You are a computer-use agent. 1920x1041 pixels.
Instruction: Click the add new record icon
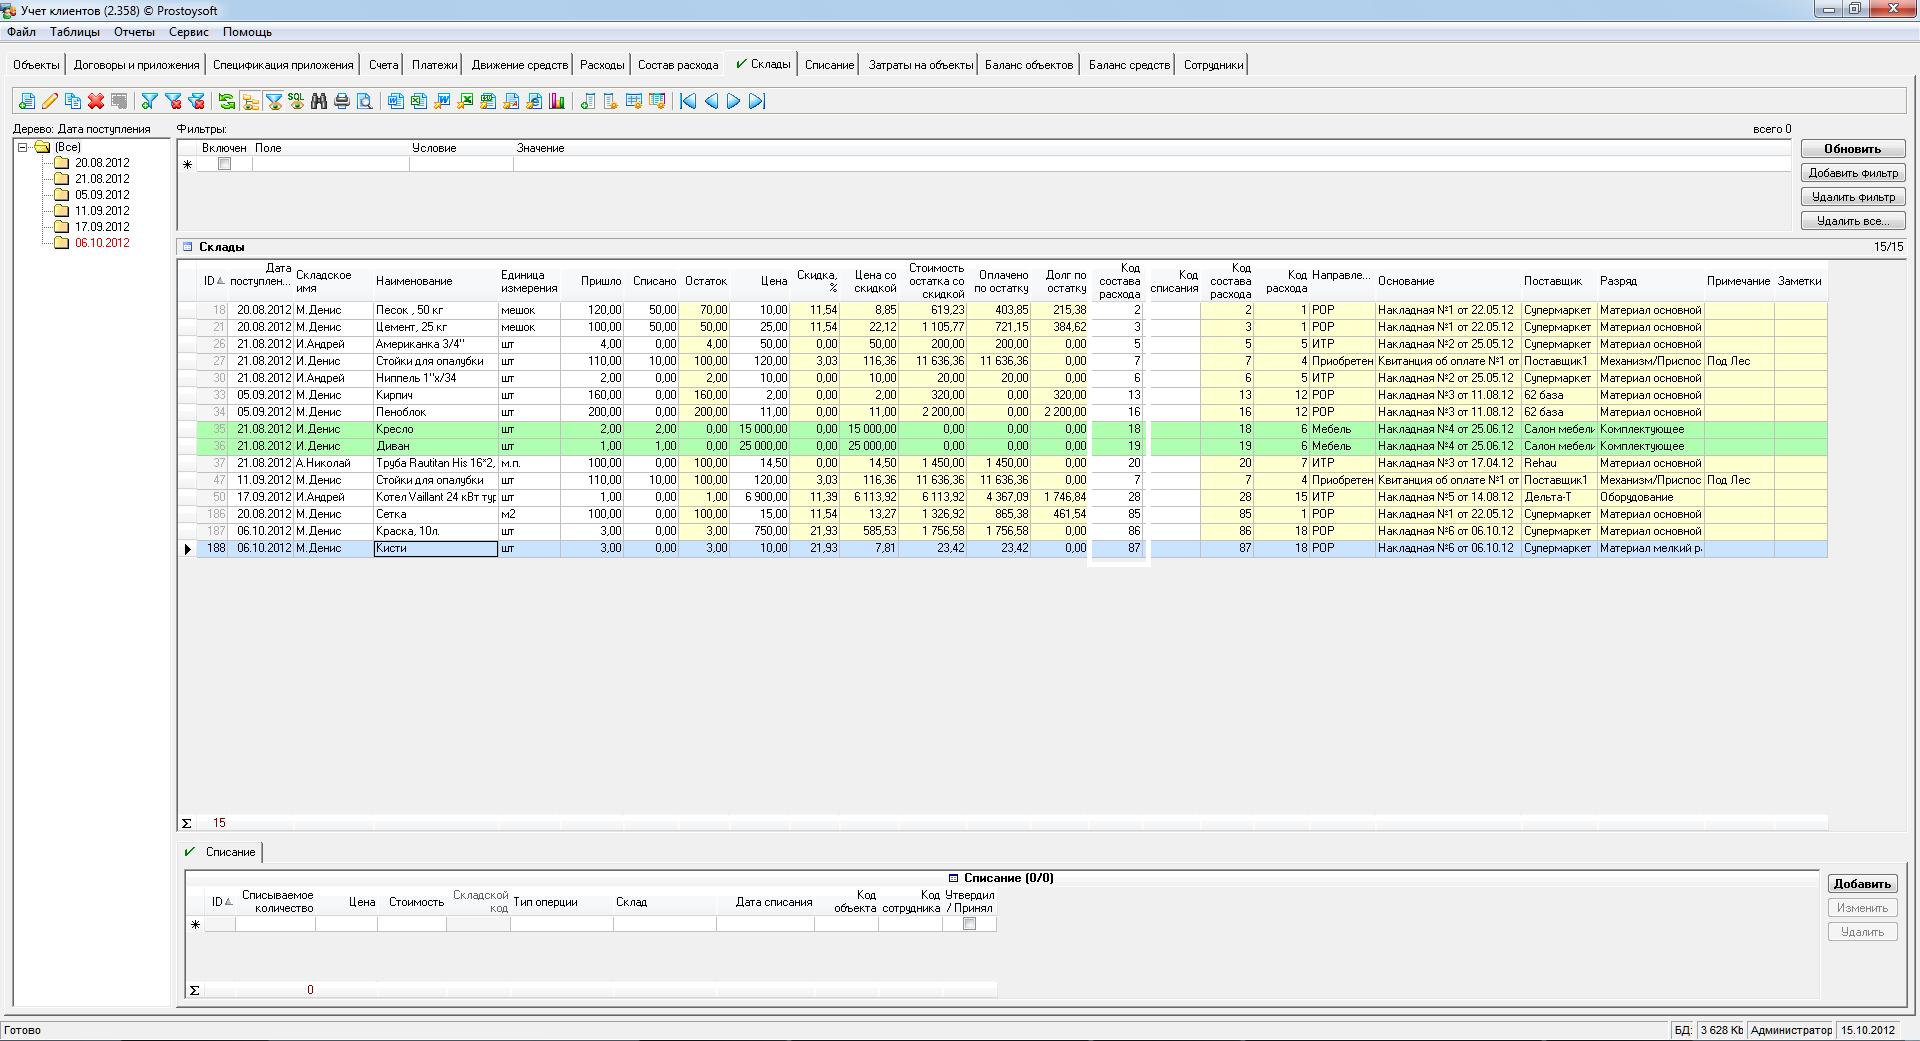27,101
